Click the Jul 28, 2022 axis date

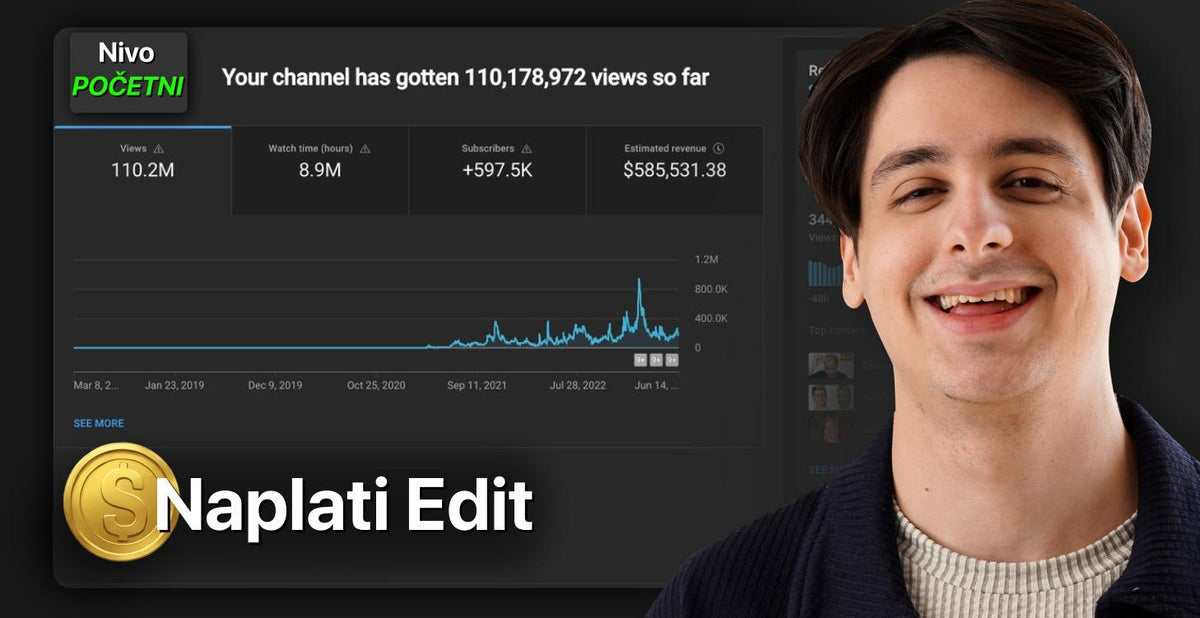coord(577,385)
